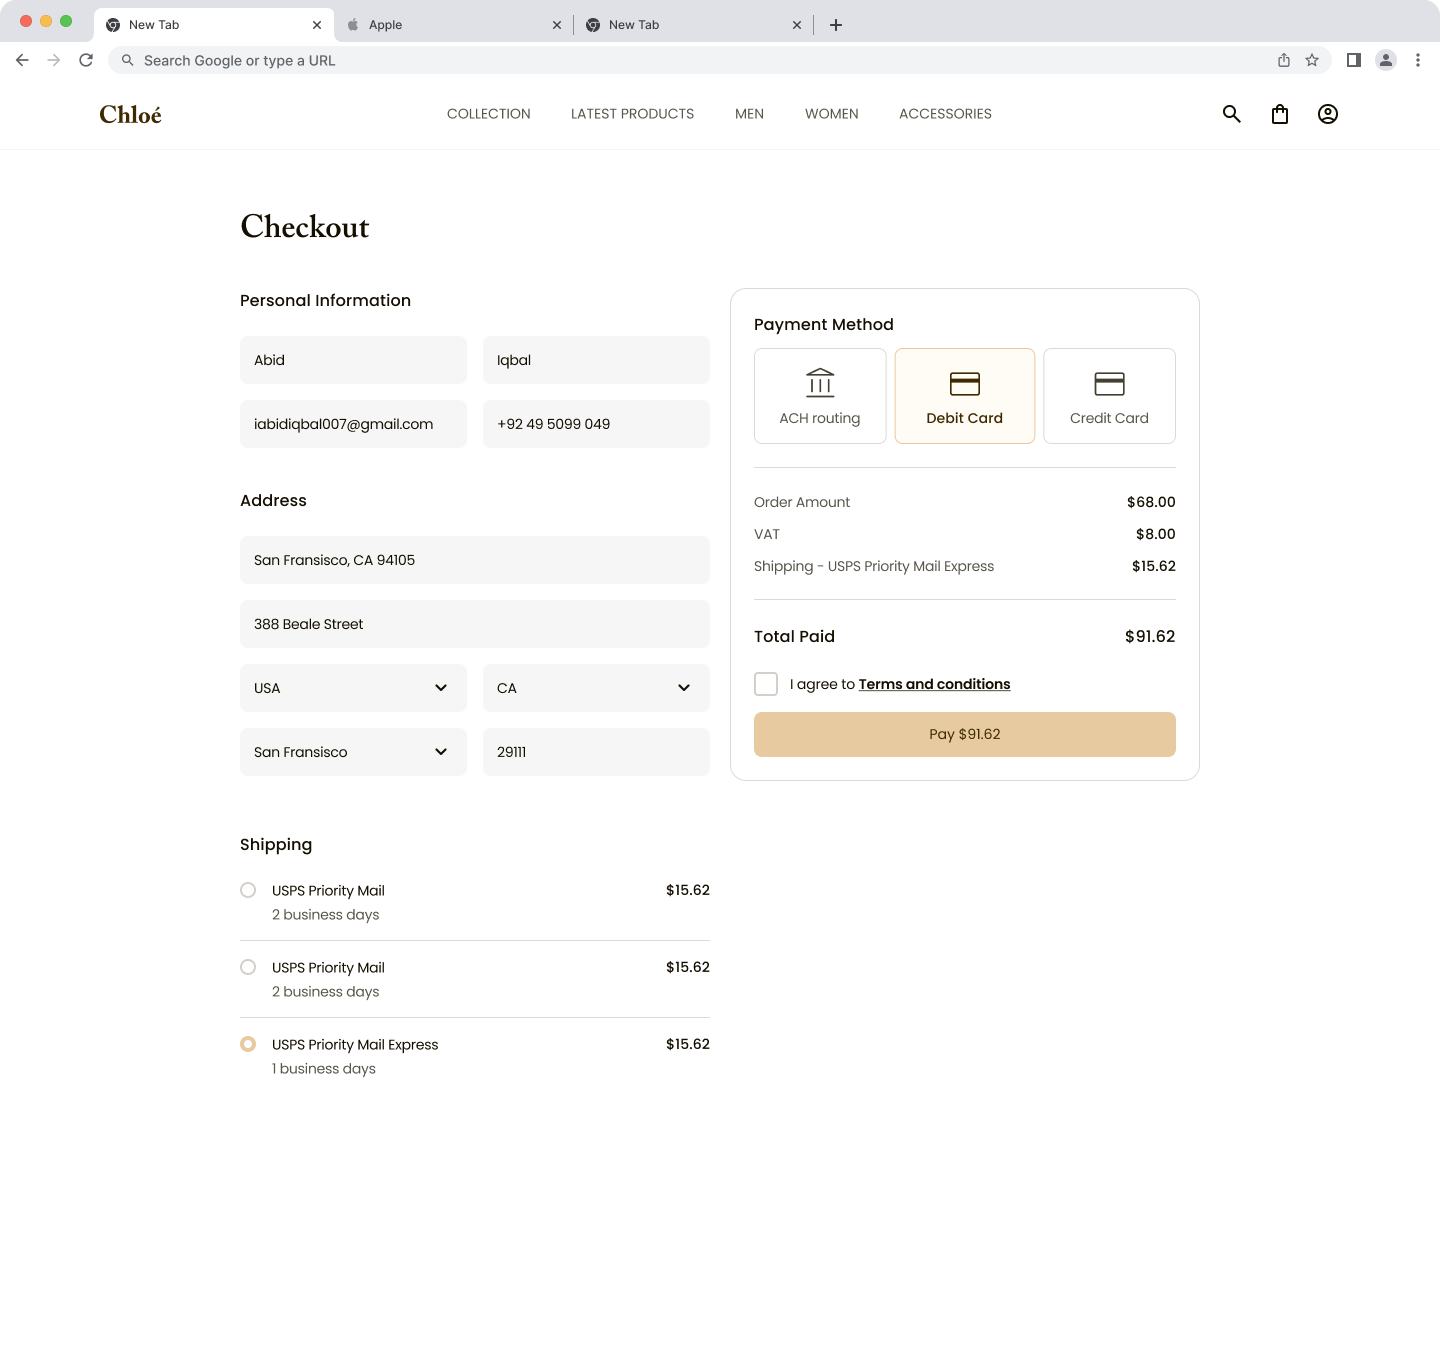Open the shopping bag icon
Viewport: 1440px width, 1367px height.
tap(1279, 114)
